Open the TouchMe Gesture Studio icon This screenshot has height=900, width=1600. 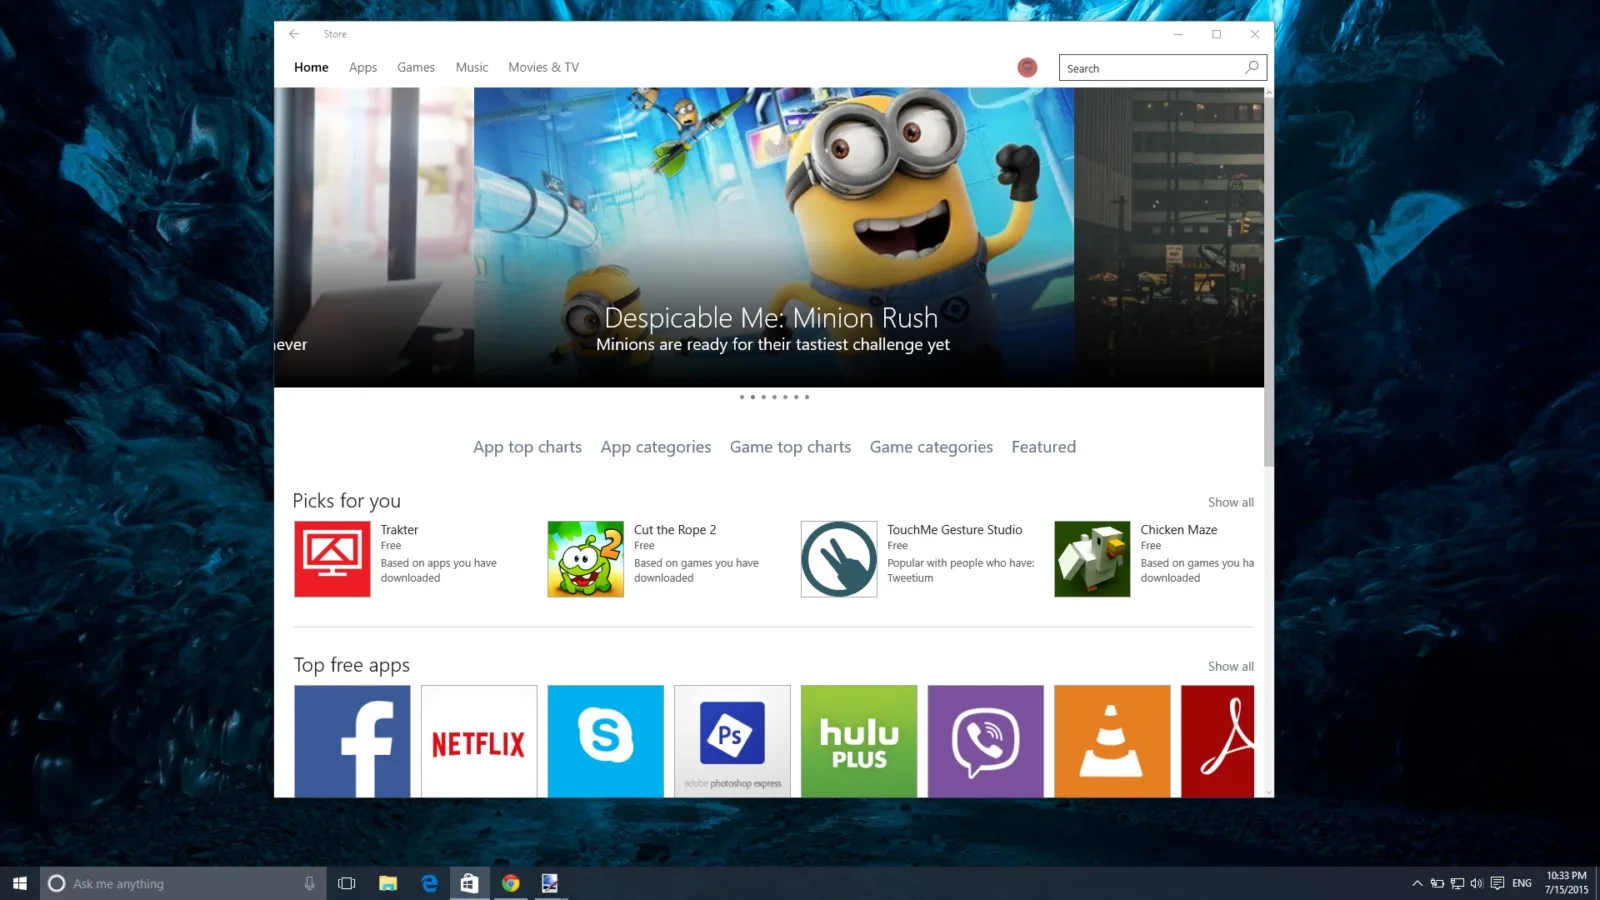[839, 559]
